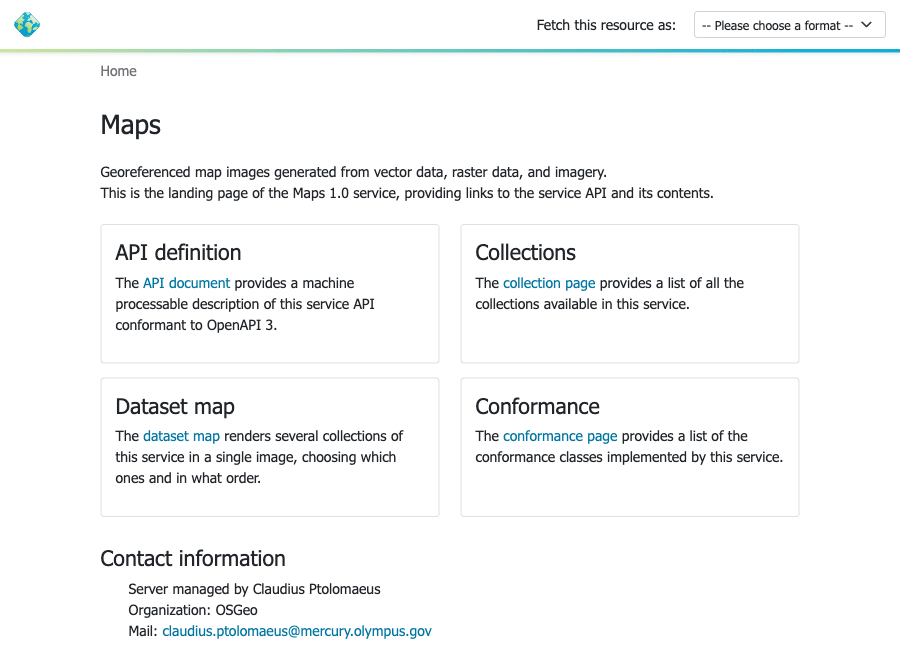Screen dimensions: 900x660
Task: Click the 'Fetch this resource as:' label
Action: click(606, 25)
